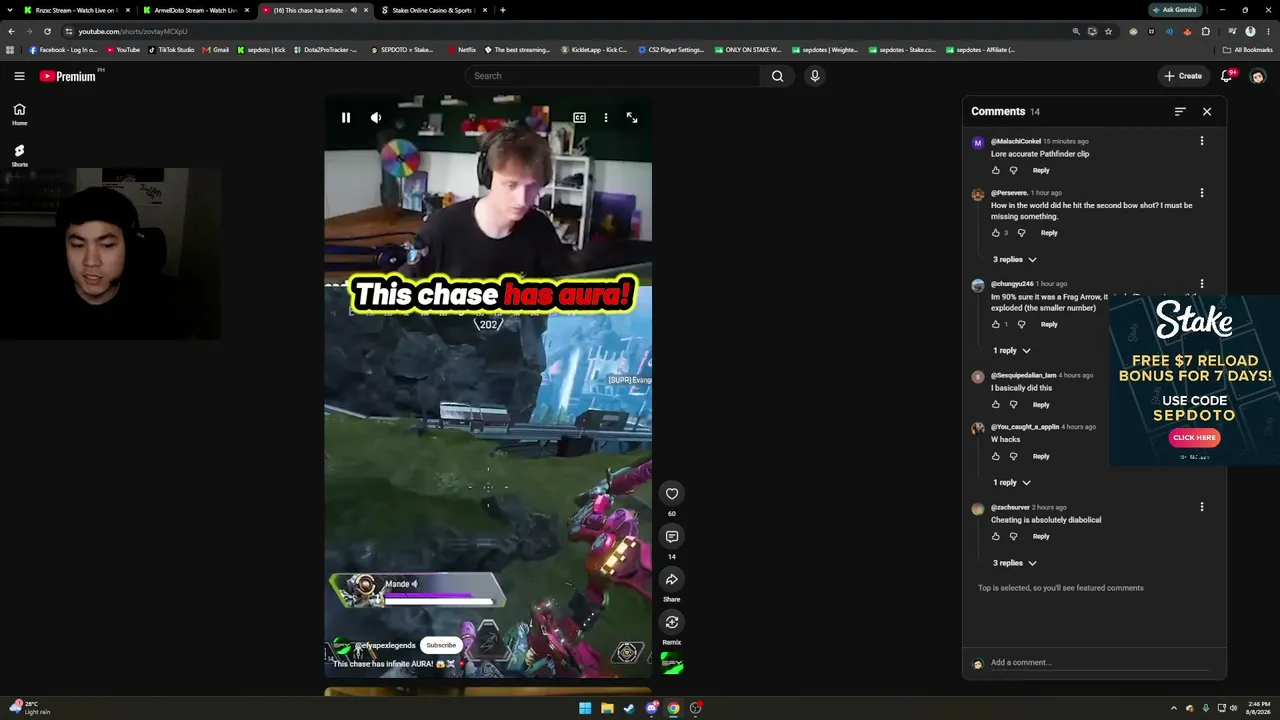Like this Short with the heart button

(x=672, y=493)
